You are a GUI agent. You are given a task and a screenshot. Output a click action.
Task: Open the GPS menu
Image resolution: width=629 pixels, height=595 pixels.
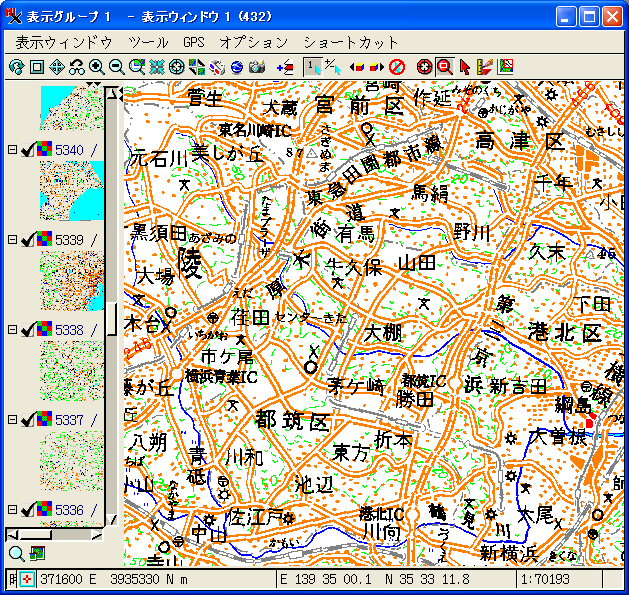[194, 43]
